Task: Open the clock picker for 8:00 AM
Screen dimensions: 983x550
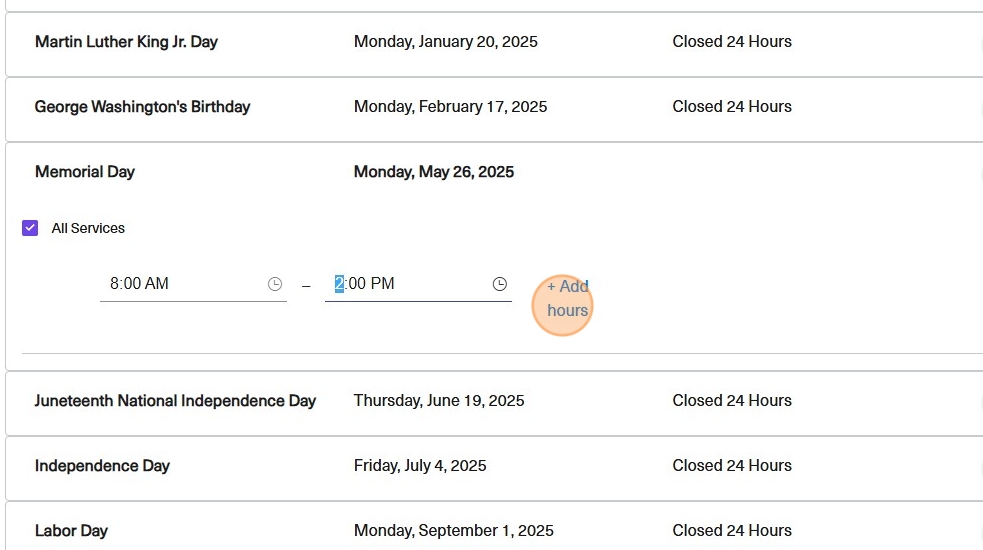Action: point(275,284)
